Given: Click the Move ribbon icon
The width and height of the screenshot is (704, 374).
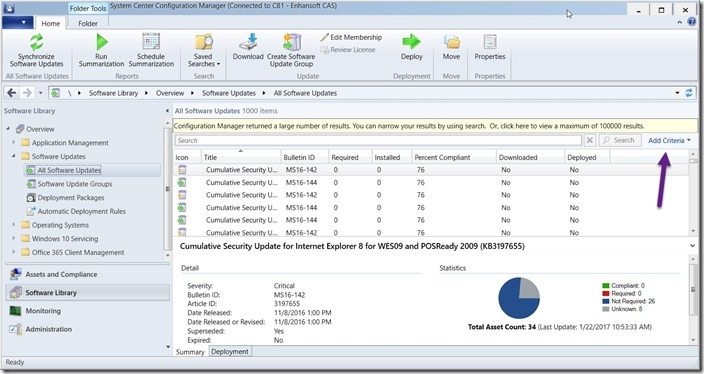Looking at the screenshot, I should 451,42.
